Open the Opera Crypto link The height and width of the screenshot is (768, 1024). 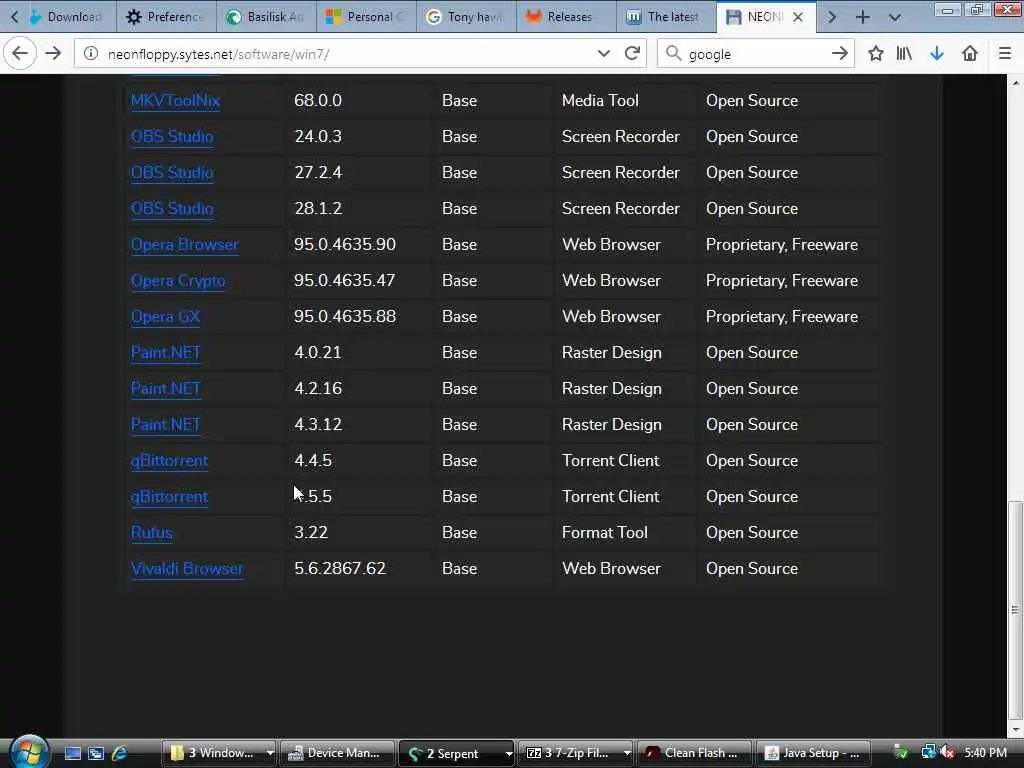pos(178,280)
